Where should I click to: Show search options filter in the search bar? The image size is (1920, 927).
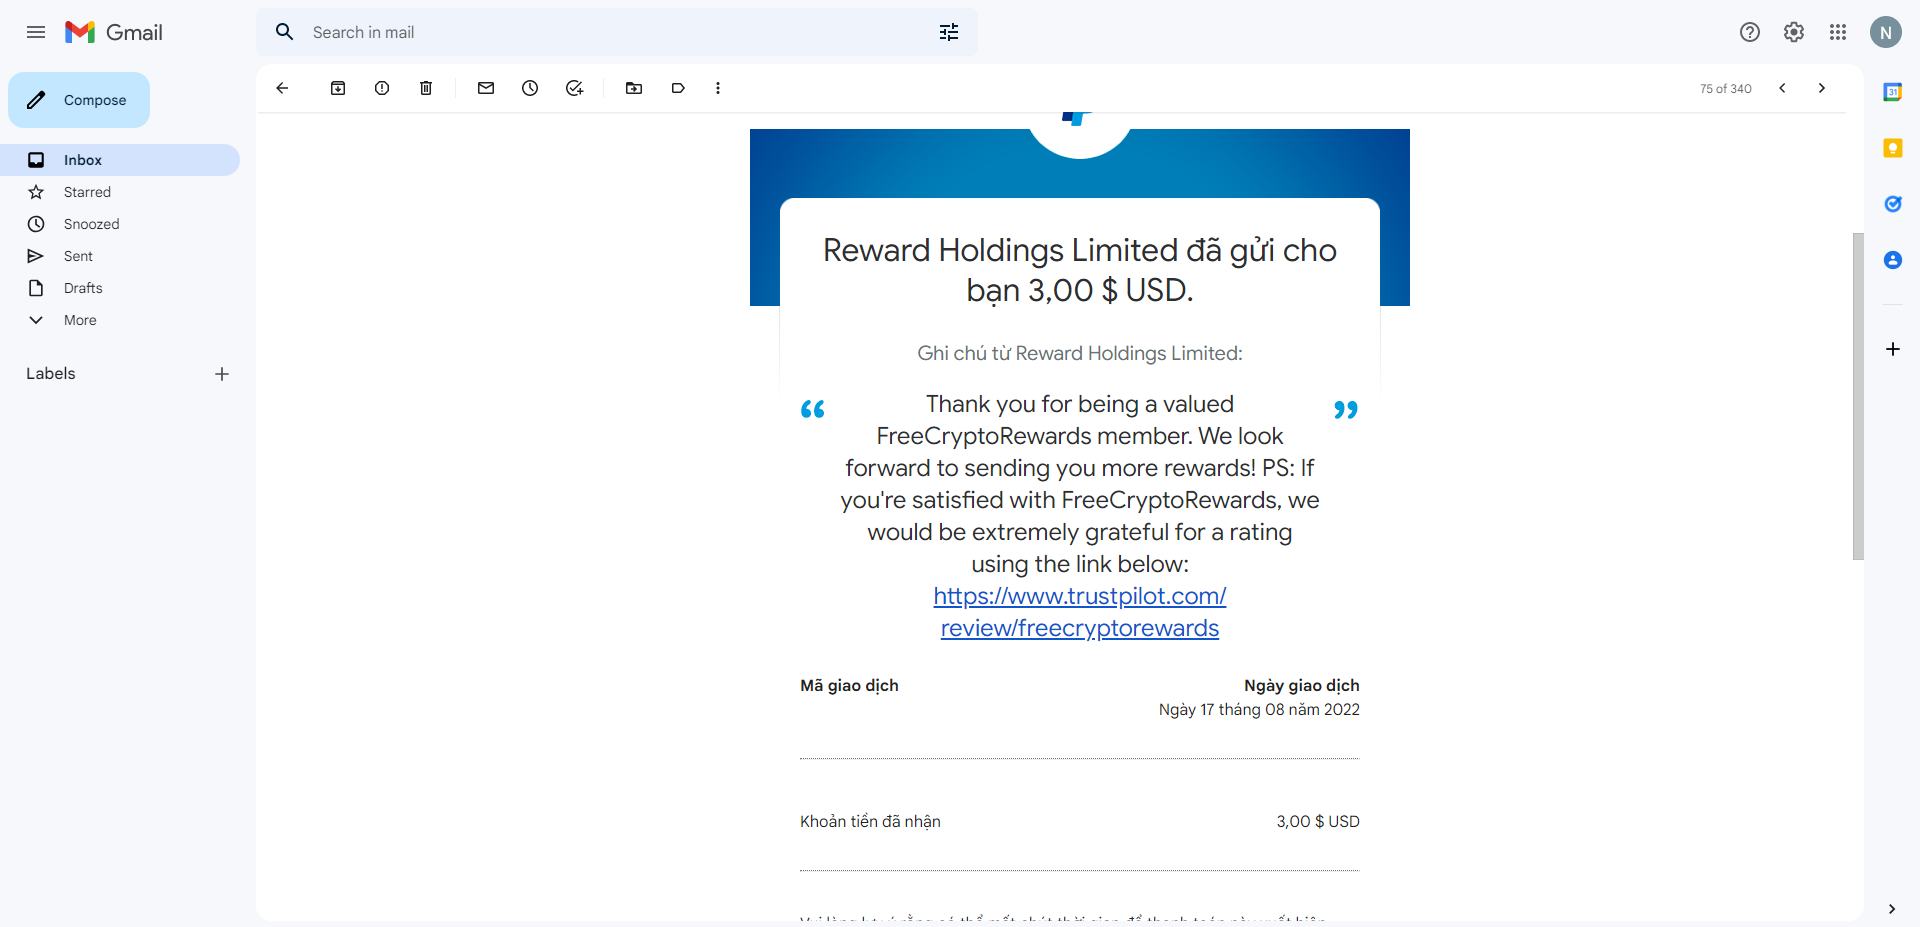[x=949, y=32]
